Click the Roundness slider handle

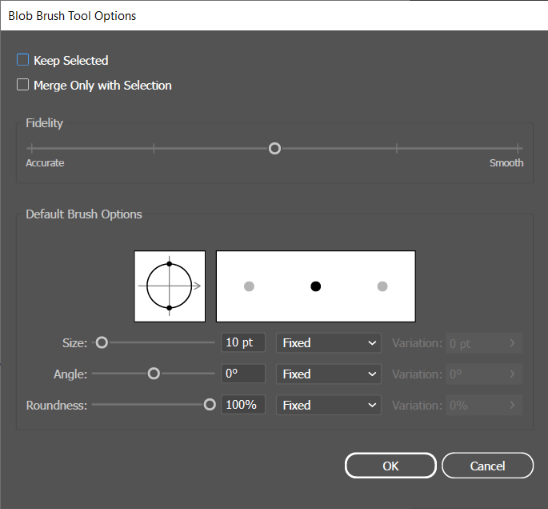(209, 404)
